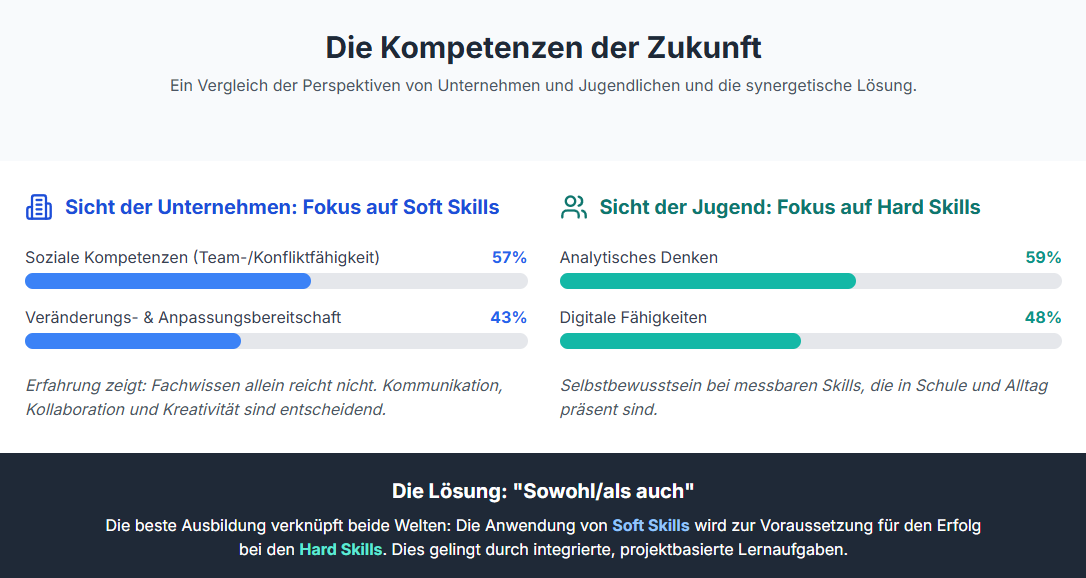This screenshot has height=578, width=1086.
Task: Click the people icon beside Sicht der Jugend
Action: [x=574, y=207]
